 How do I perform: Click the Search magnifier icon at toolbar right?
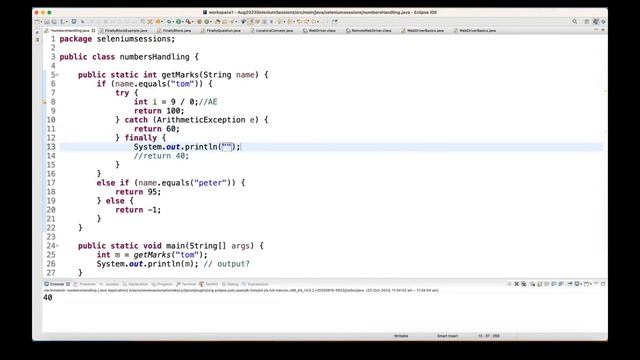pos(575,22)
